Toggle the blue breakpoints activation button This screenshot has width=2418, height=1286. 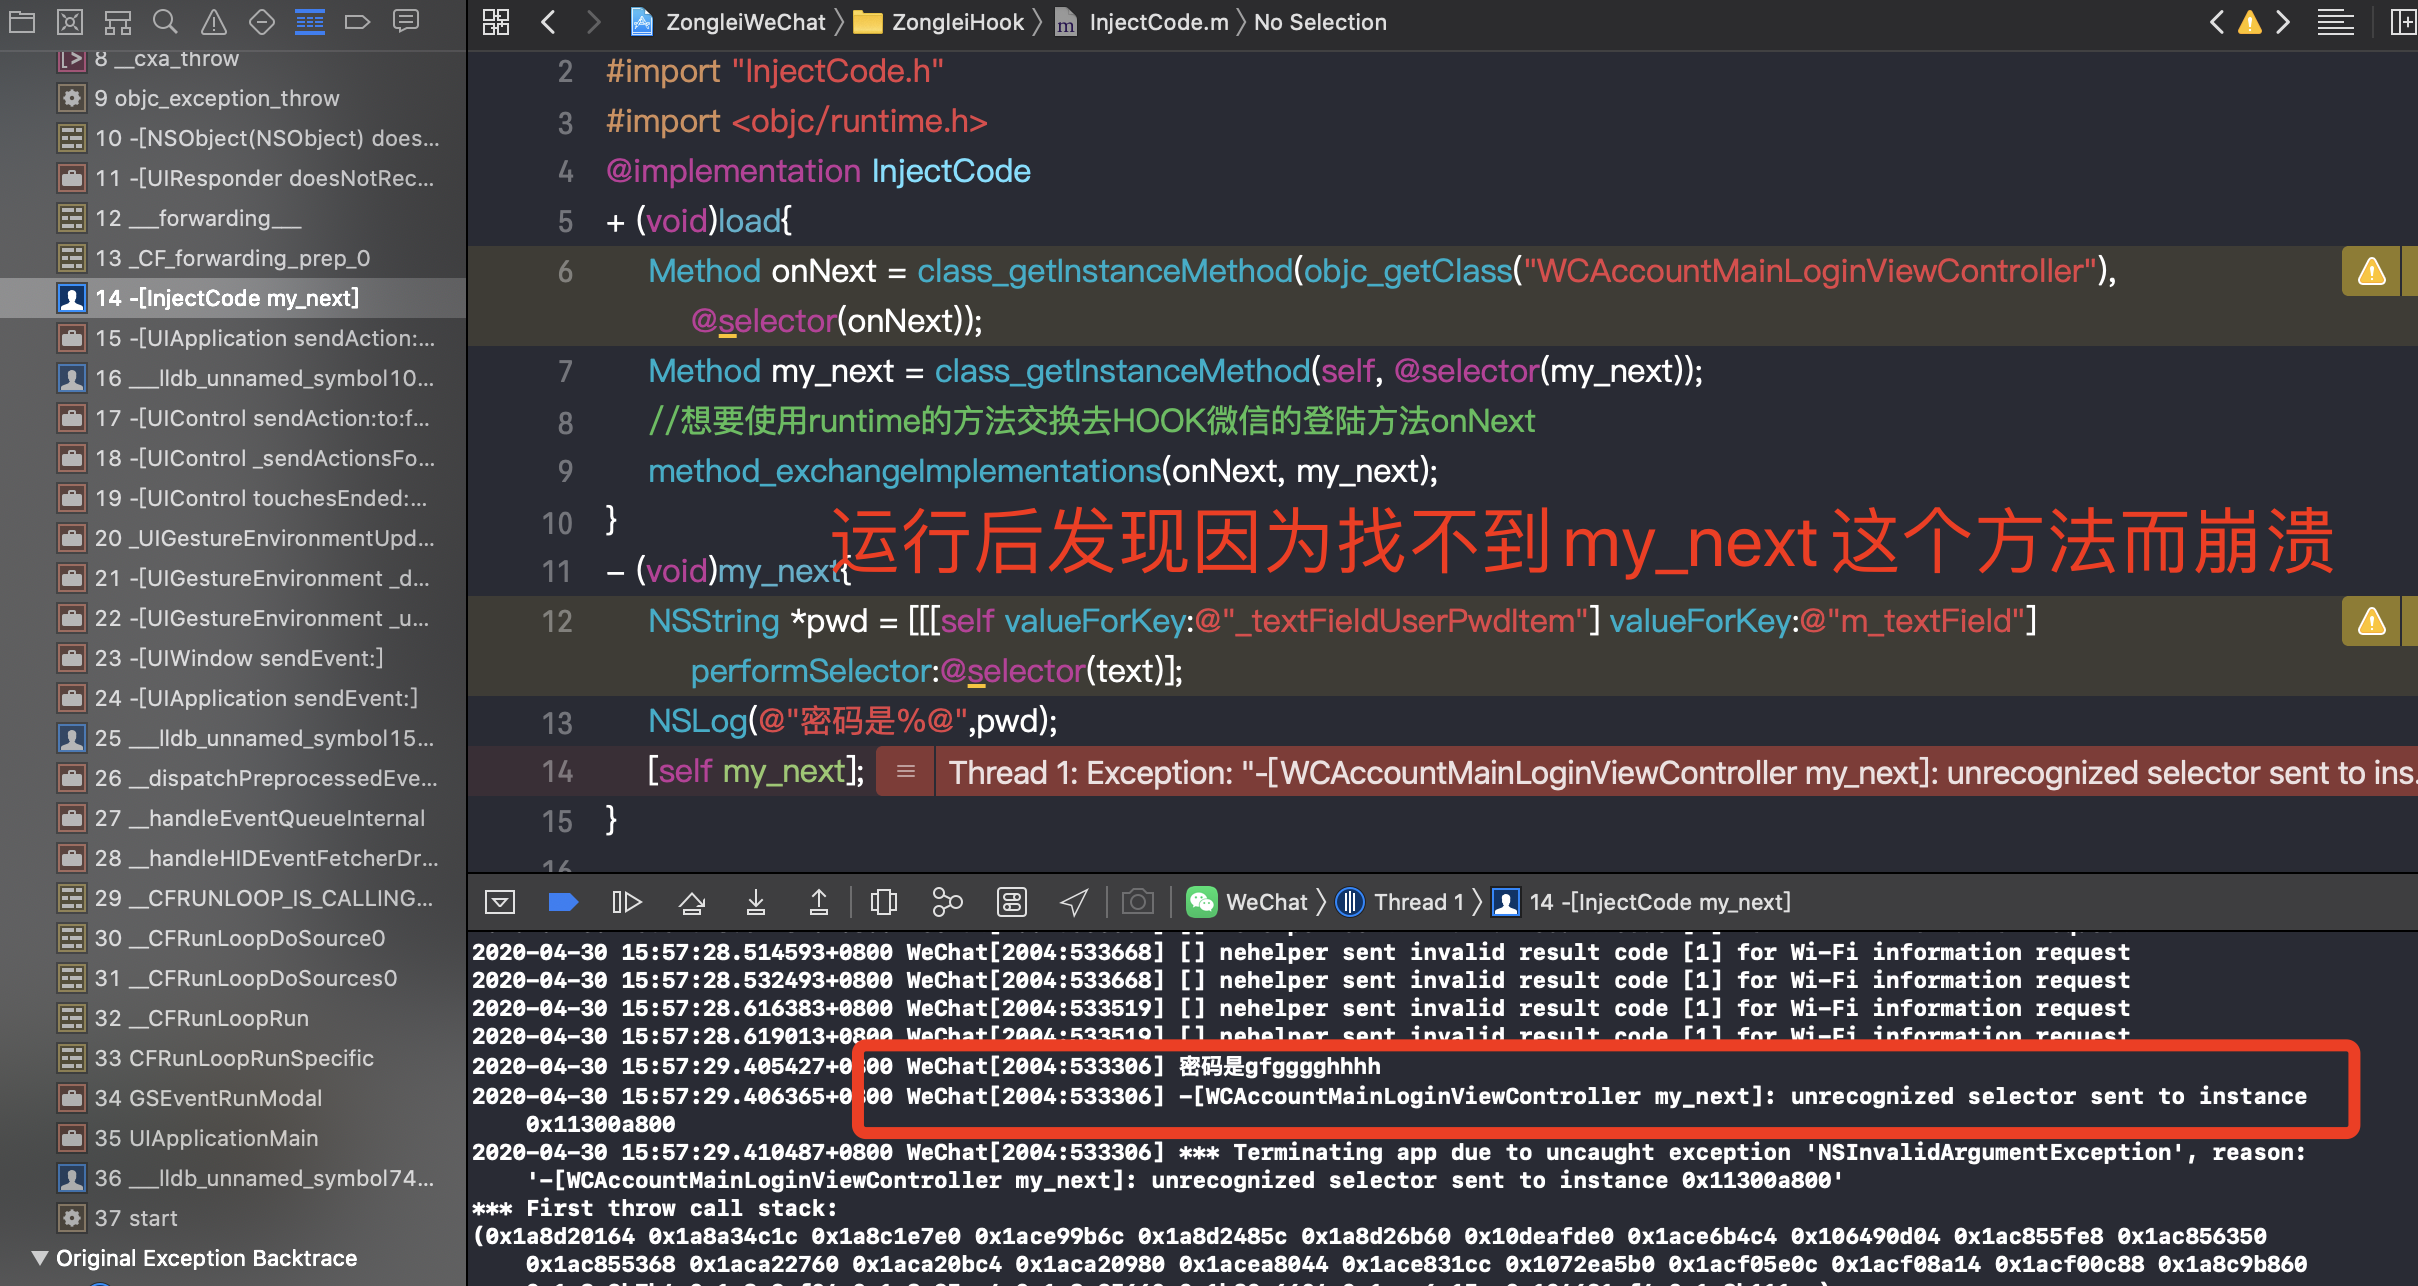563,902
